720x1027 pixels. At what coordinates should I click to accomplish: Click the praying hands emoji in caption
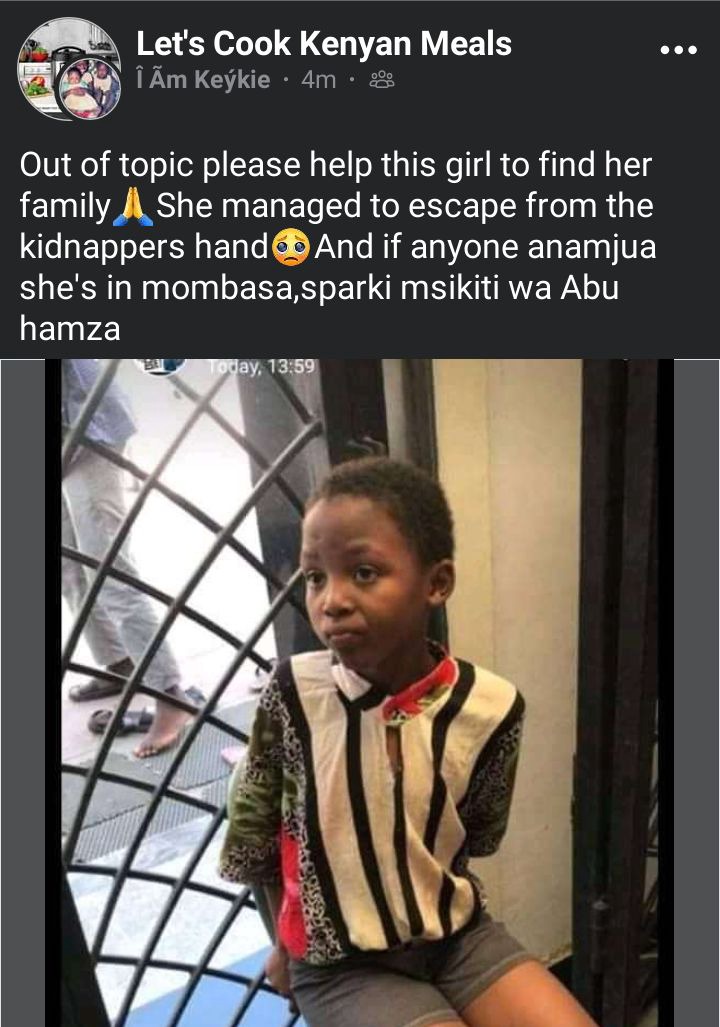[133, 206]
